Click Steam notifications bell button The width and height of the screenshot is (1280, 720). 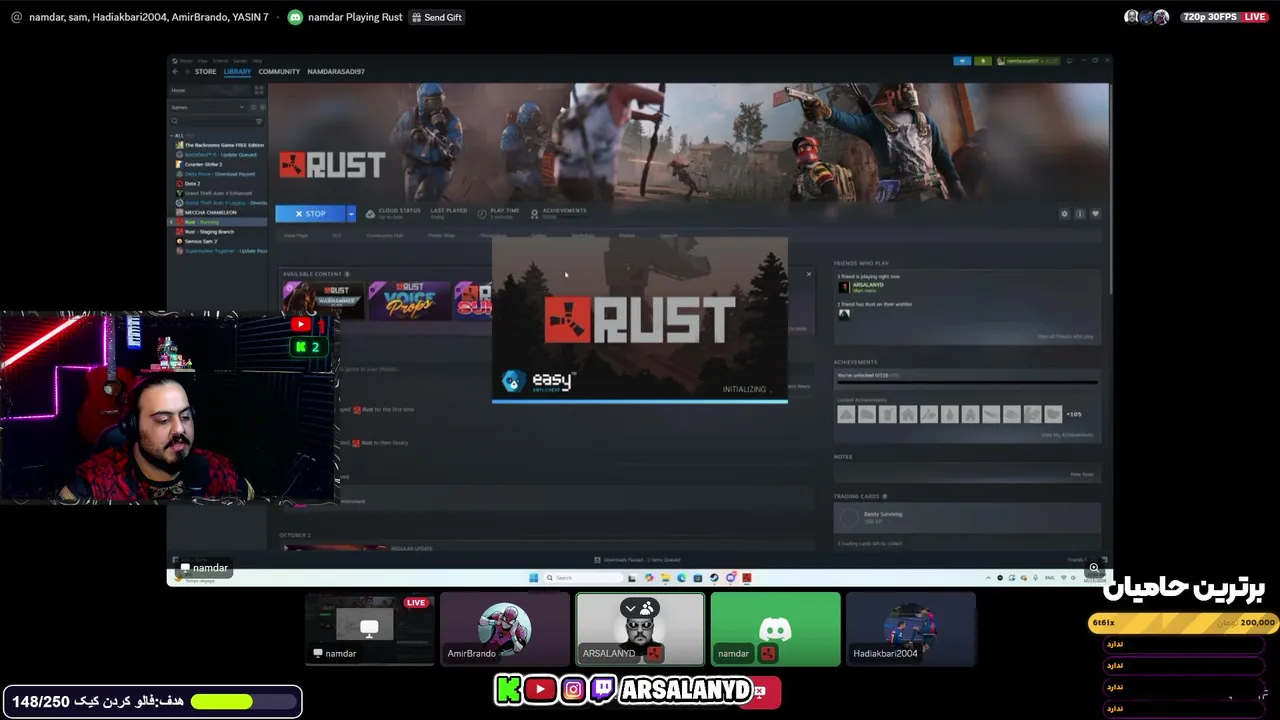[983, 61]
